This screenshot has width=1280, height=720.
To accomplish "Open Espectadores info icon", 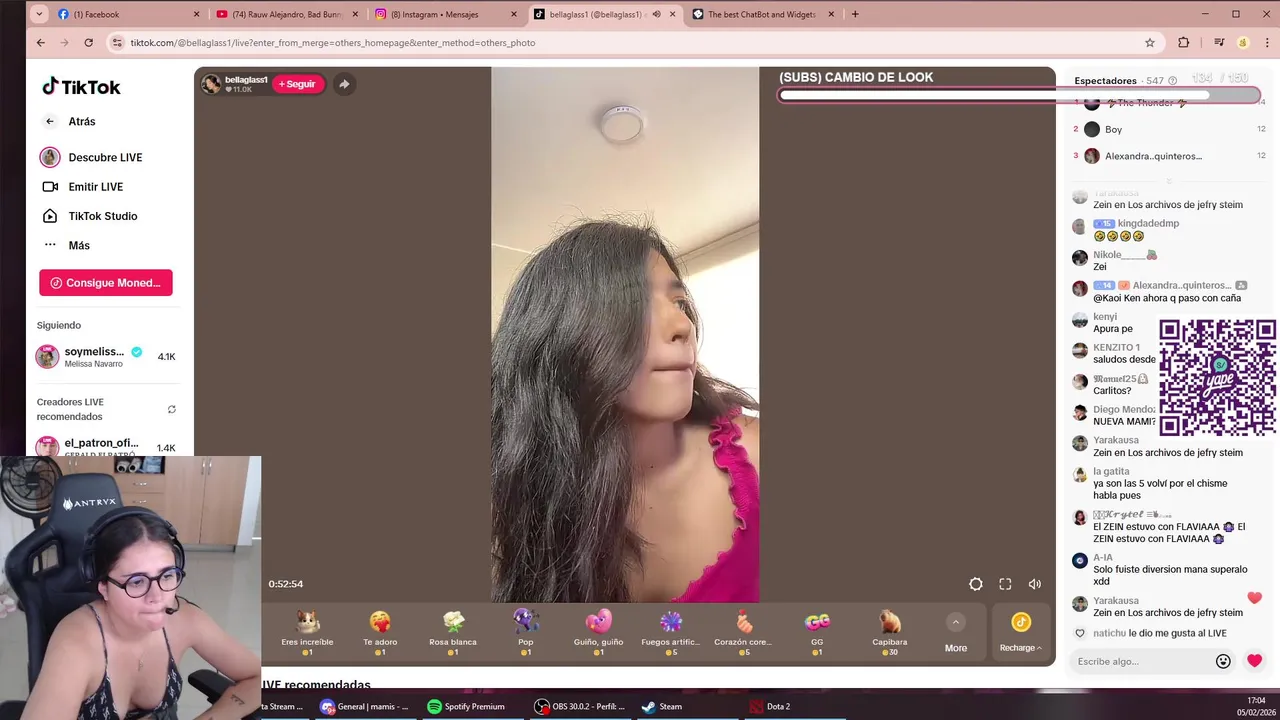I will coord(1173,81).
